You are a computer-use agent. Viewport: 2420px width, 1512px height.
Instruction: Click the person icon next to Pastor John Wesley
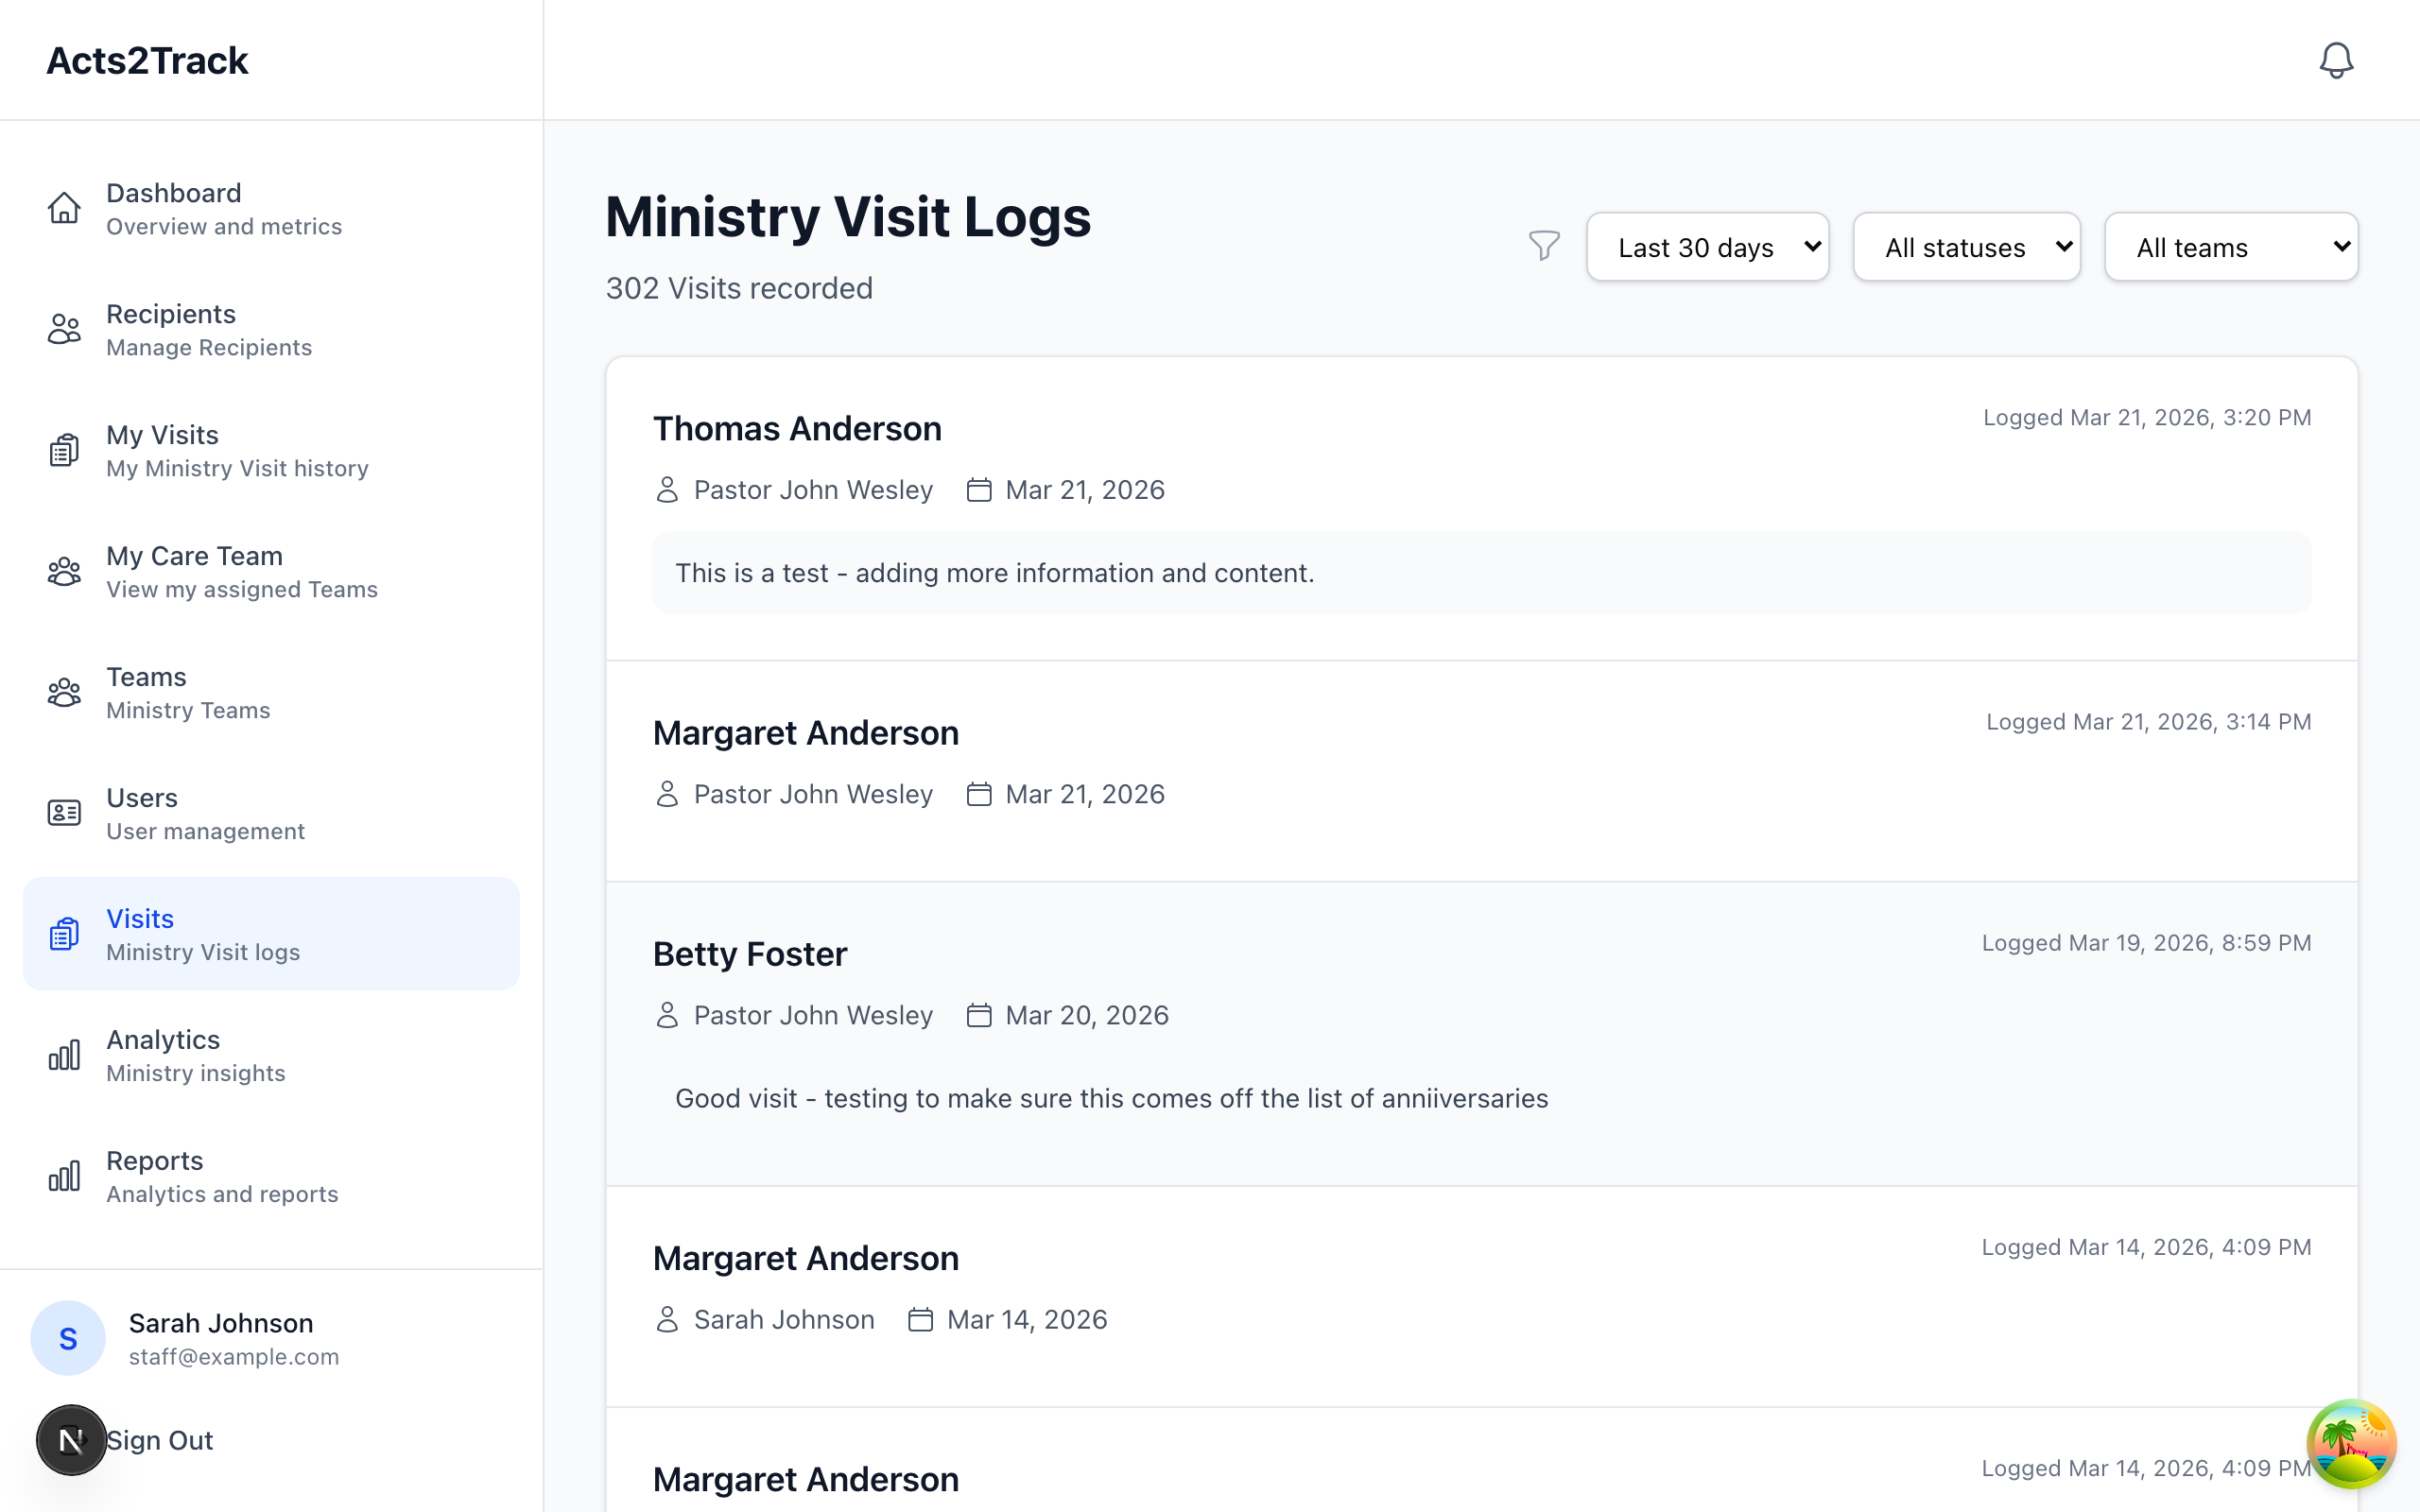pos(667,489)
